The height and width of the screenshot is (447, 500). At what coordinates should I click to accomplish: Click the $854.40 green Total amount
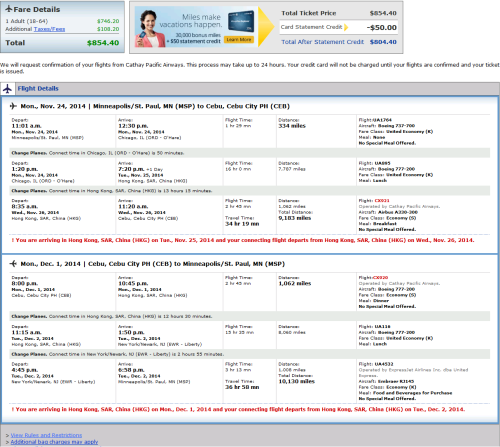click(103, 43)
